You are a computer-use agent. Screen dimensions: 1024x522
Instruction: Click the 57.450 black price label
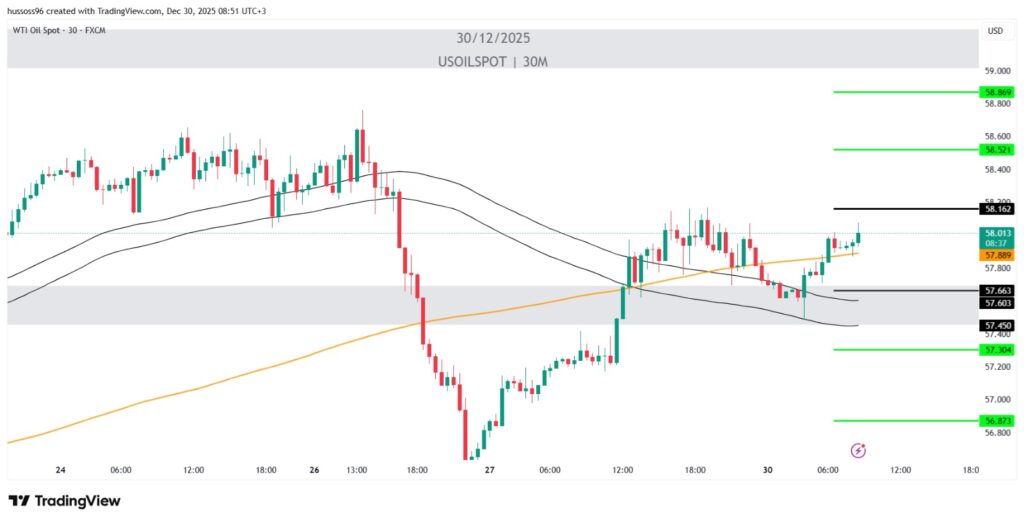[998, 326]
